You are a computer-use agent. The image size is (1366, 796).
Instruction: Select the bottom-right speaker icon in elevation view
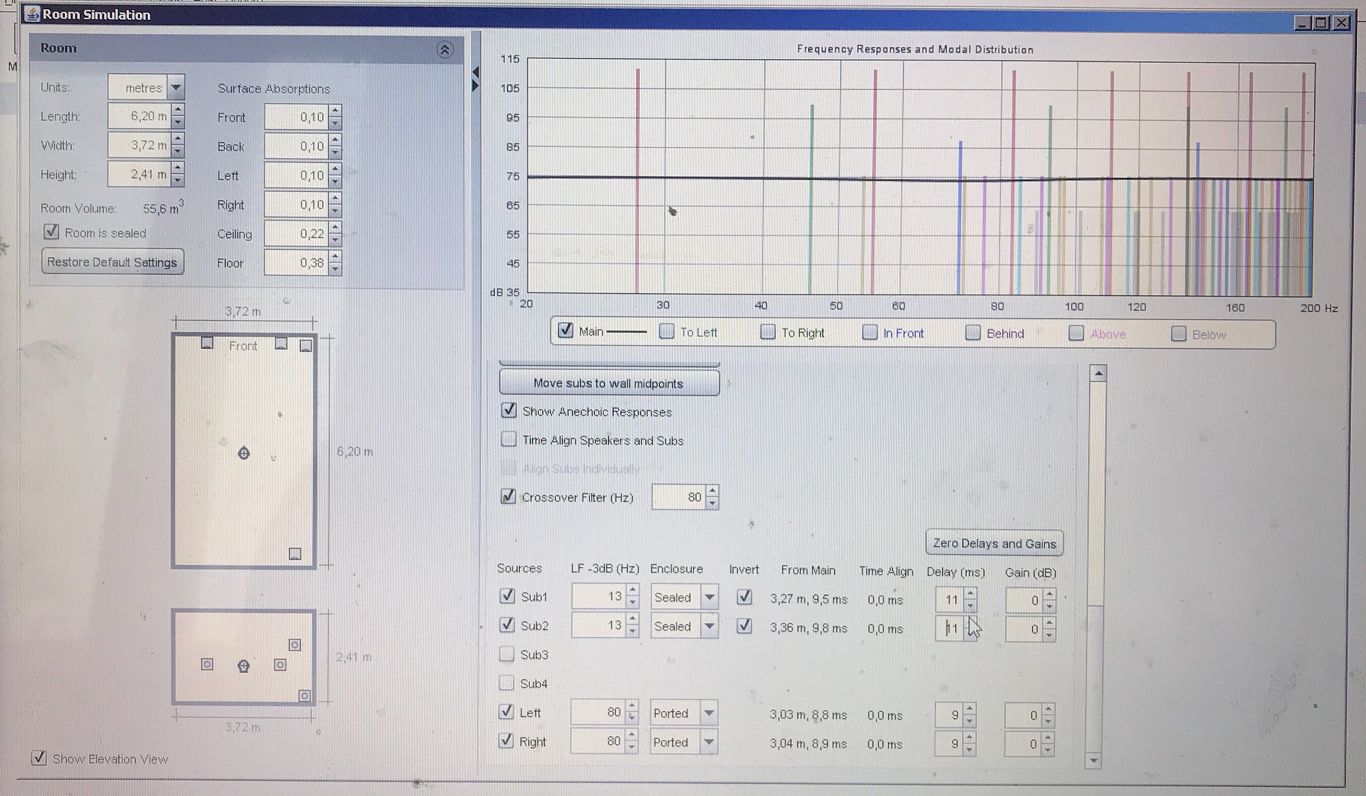click(x=305, y=696)
